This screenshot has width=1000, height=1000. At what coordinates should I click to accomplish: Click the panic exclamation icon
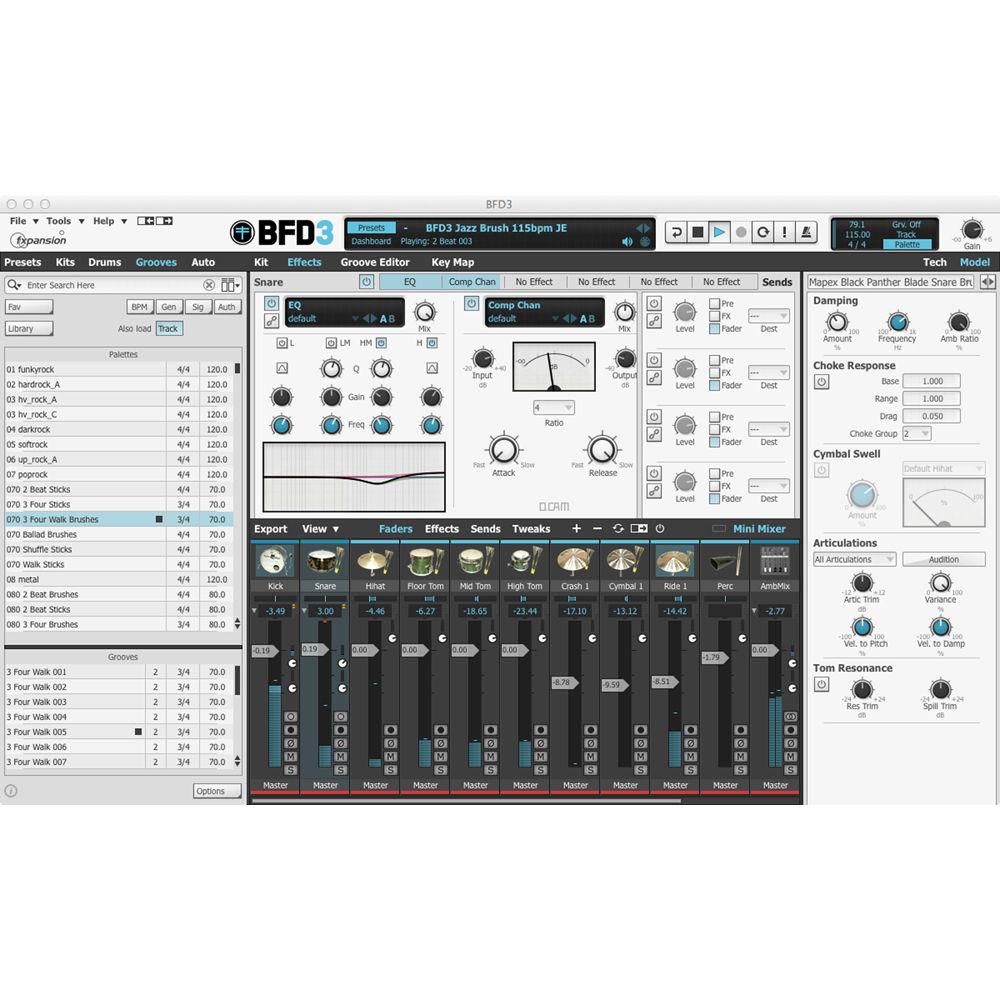point(784,232)
